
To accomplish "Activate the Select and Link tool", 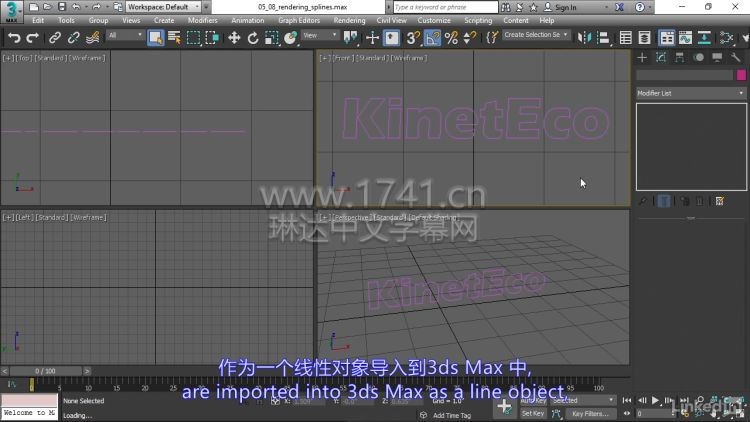I will [x=55, y=37].
